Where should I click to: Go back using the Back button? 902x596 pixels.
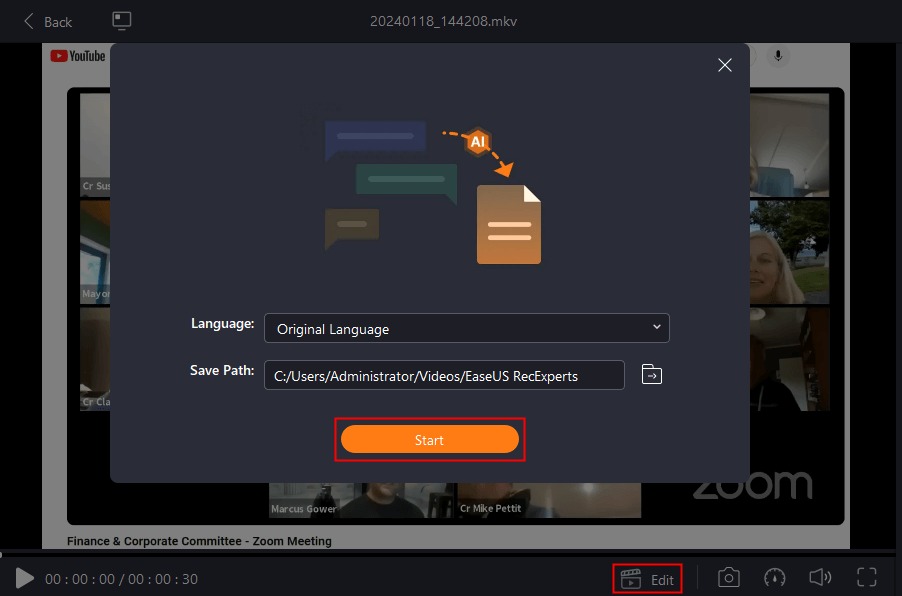tap(48, 22)
